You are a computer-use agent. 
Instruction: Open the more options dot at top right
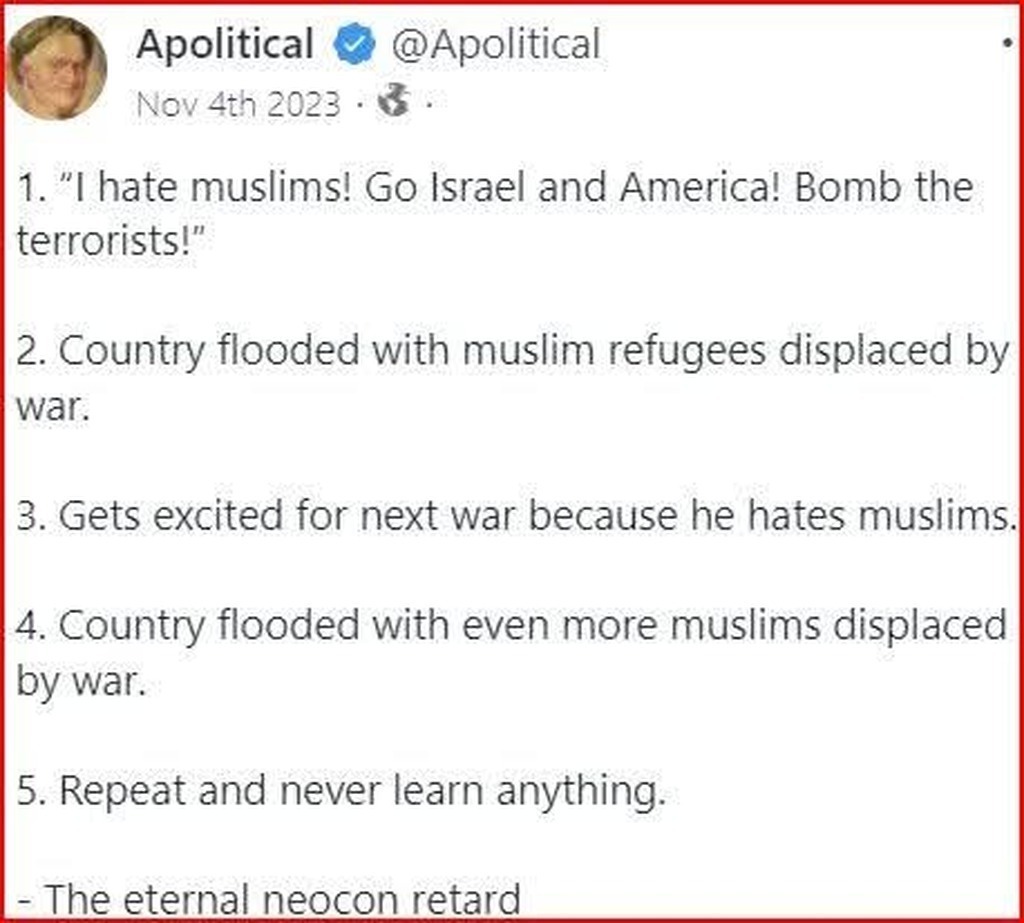[1007, 45]
